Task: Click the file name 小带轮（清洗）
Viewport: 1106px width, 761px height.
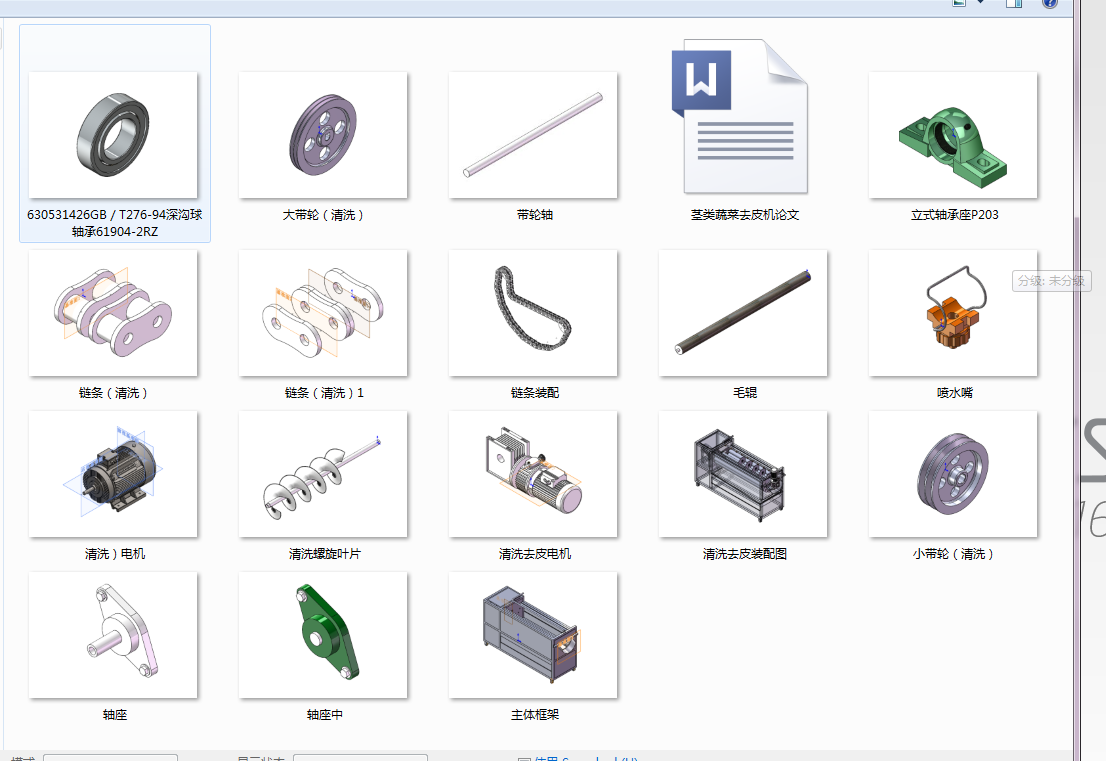Action: pyautogui.click(x=953, y=554)
